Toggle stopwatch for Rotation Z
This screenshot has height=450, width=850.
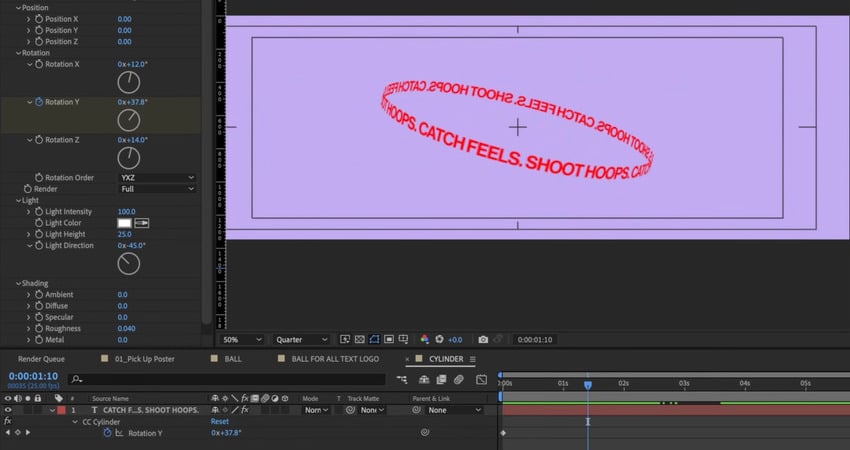(39, 140)
